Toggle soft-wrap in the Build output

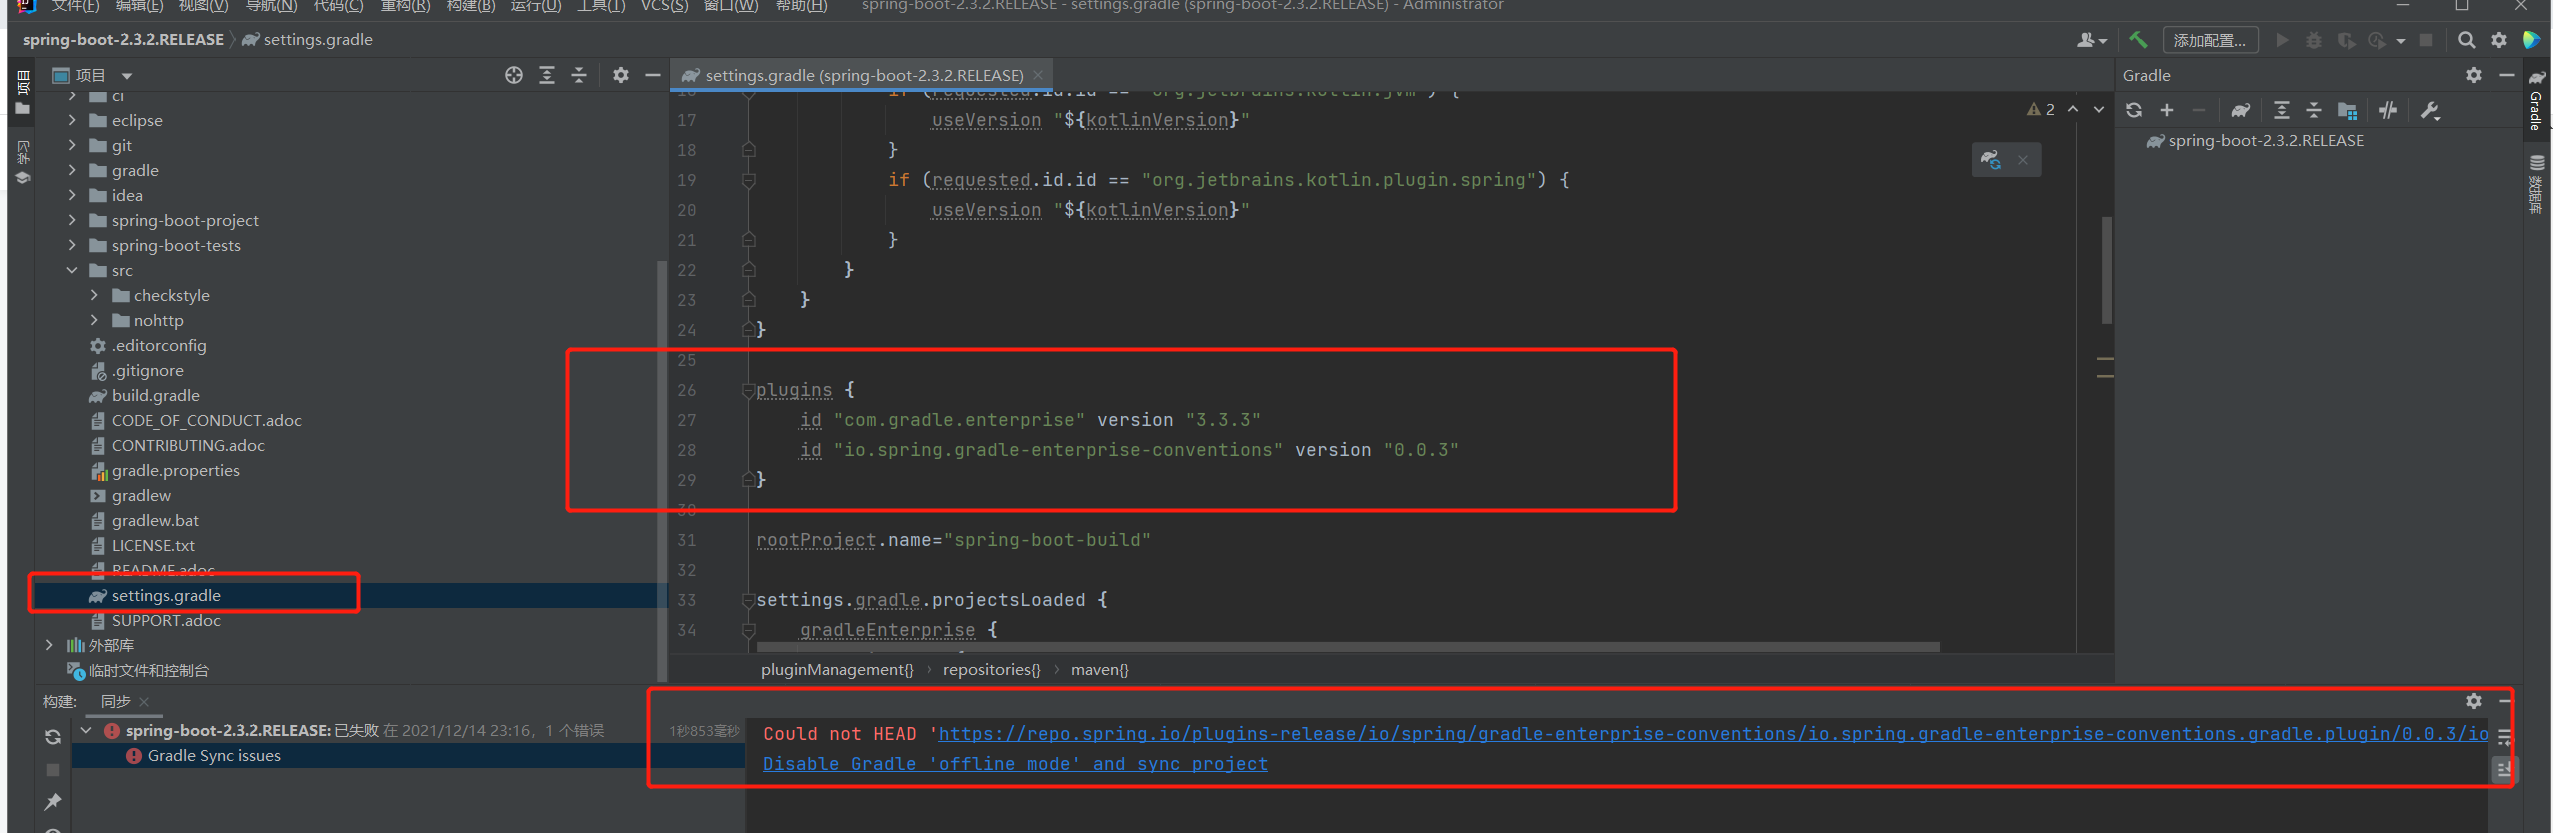(2504, 737)
